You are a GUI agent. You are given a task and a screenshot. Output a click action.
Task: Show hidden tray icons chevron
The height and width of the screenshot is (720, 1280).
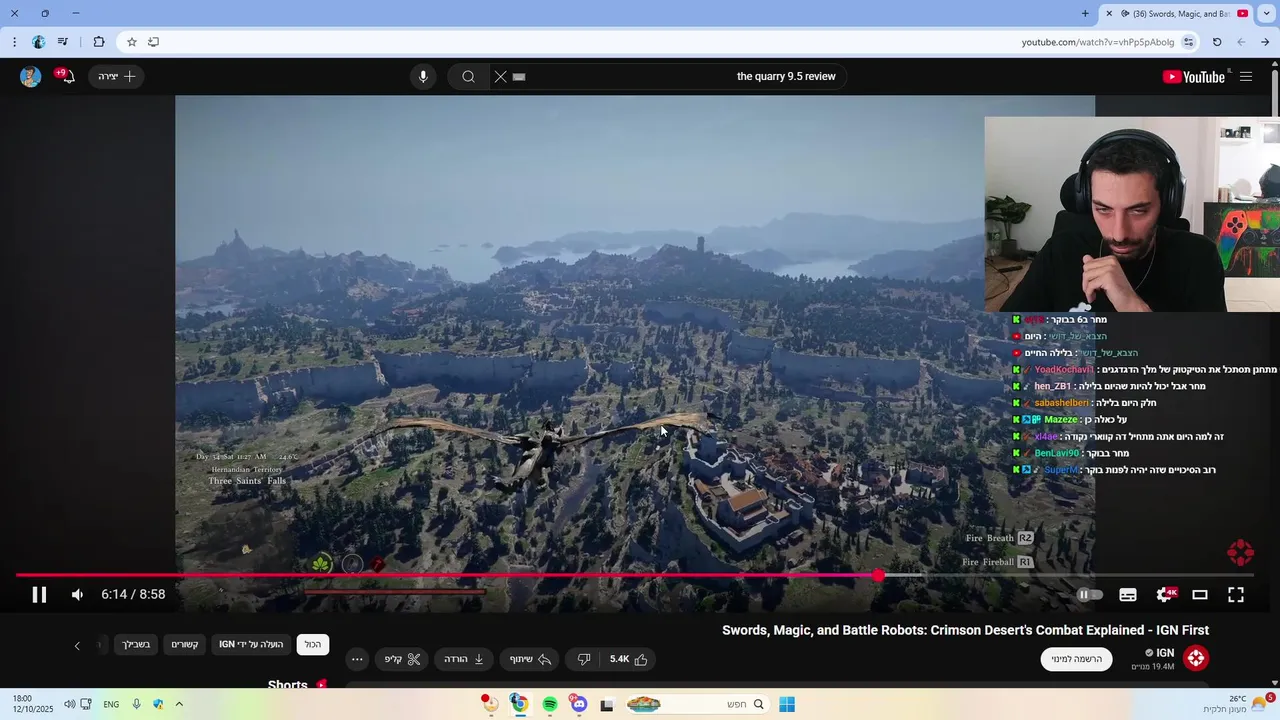click(x=179, y=704)
